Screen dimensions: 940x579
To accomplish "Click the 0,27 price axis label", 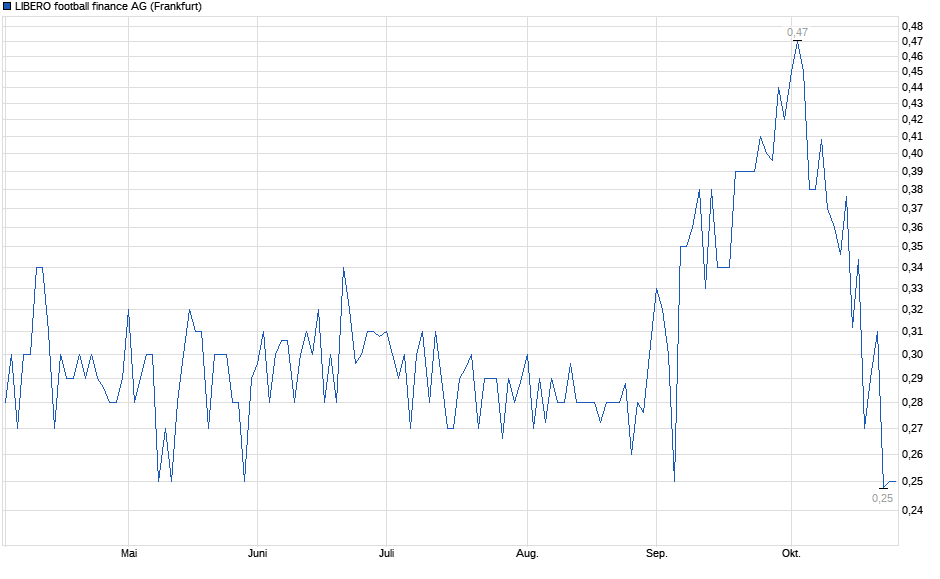I will pos(911,428).
